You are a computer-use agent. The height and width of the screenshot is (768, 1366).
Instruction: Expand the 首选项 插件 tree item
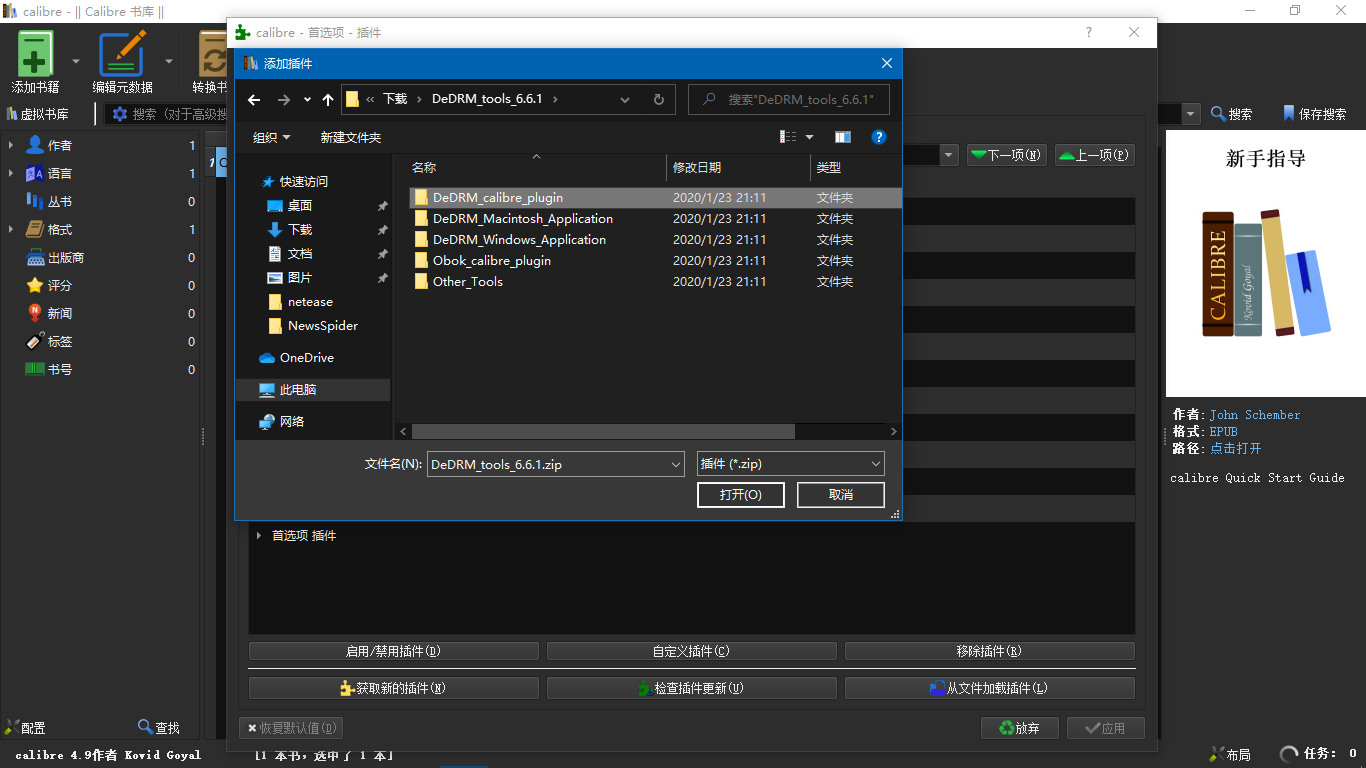[260, 536]
